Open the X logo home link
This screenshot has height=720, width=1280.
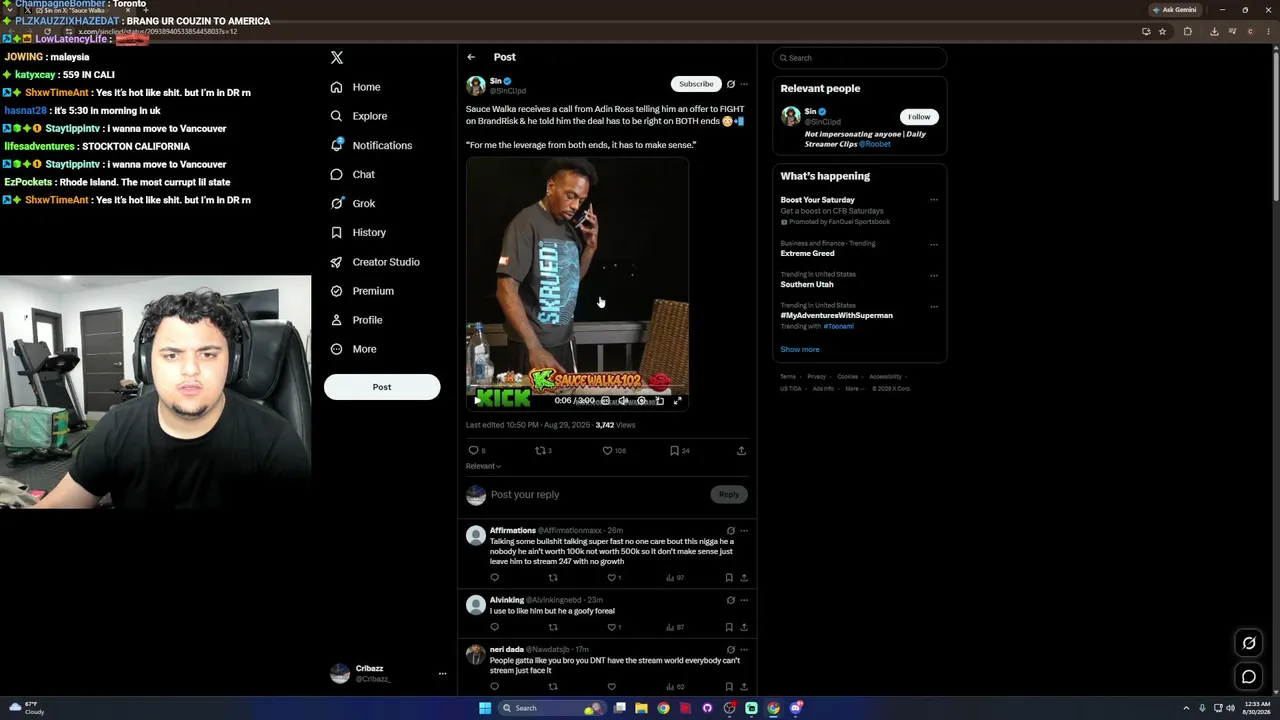(337, 58)
